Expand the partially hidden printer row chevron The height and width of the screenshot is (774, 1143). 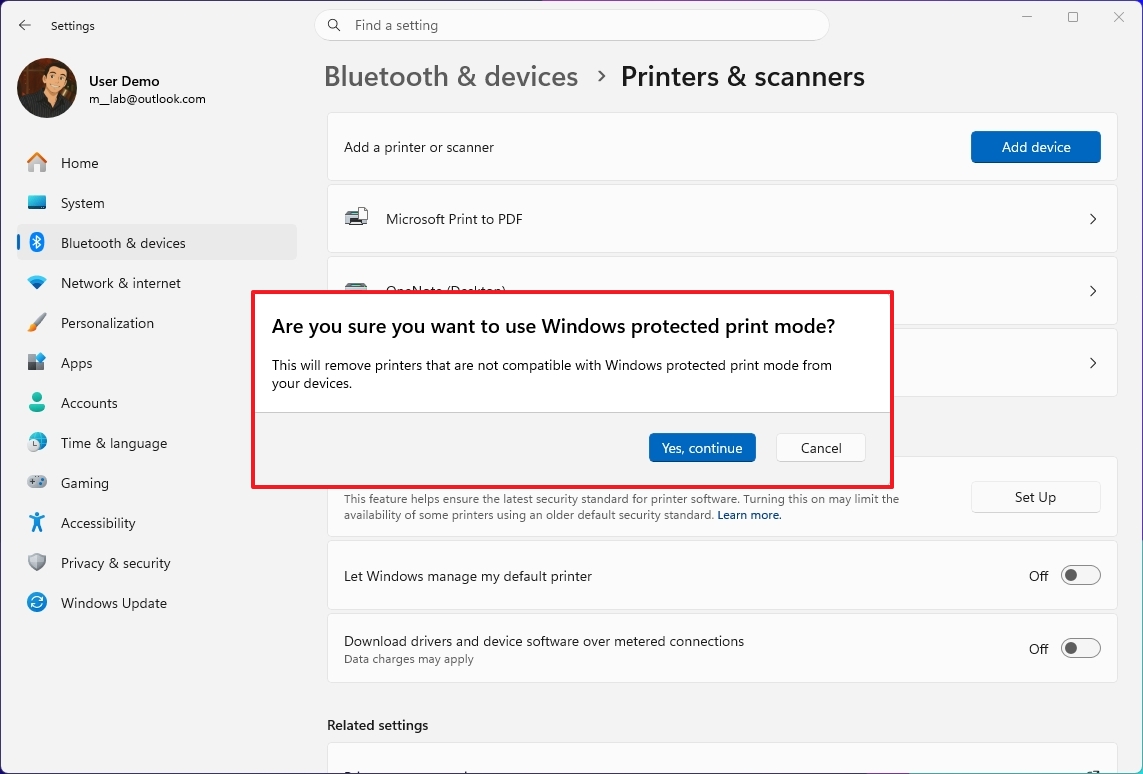(1093, 363)
